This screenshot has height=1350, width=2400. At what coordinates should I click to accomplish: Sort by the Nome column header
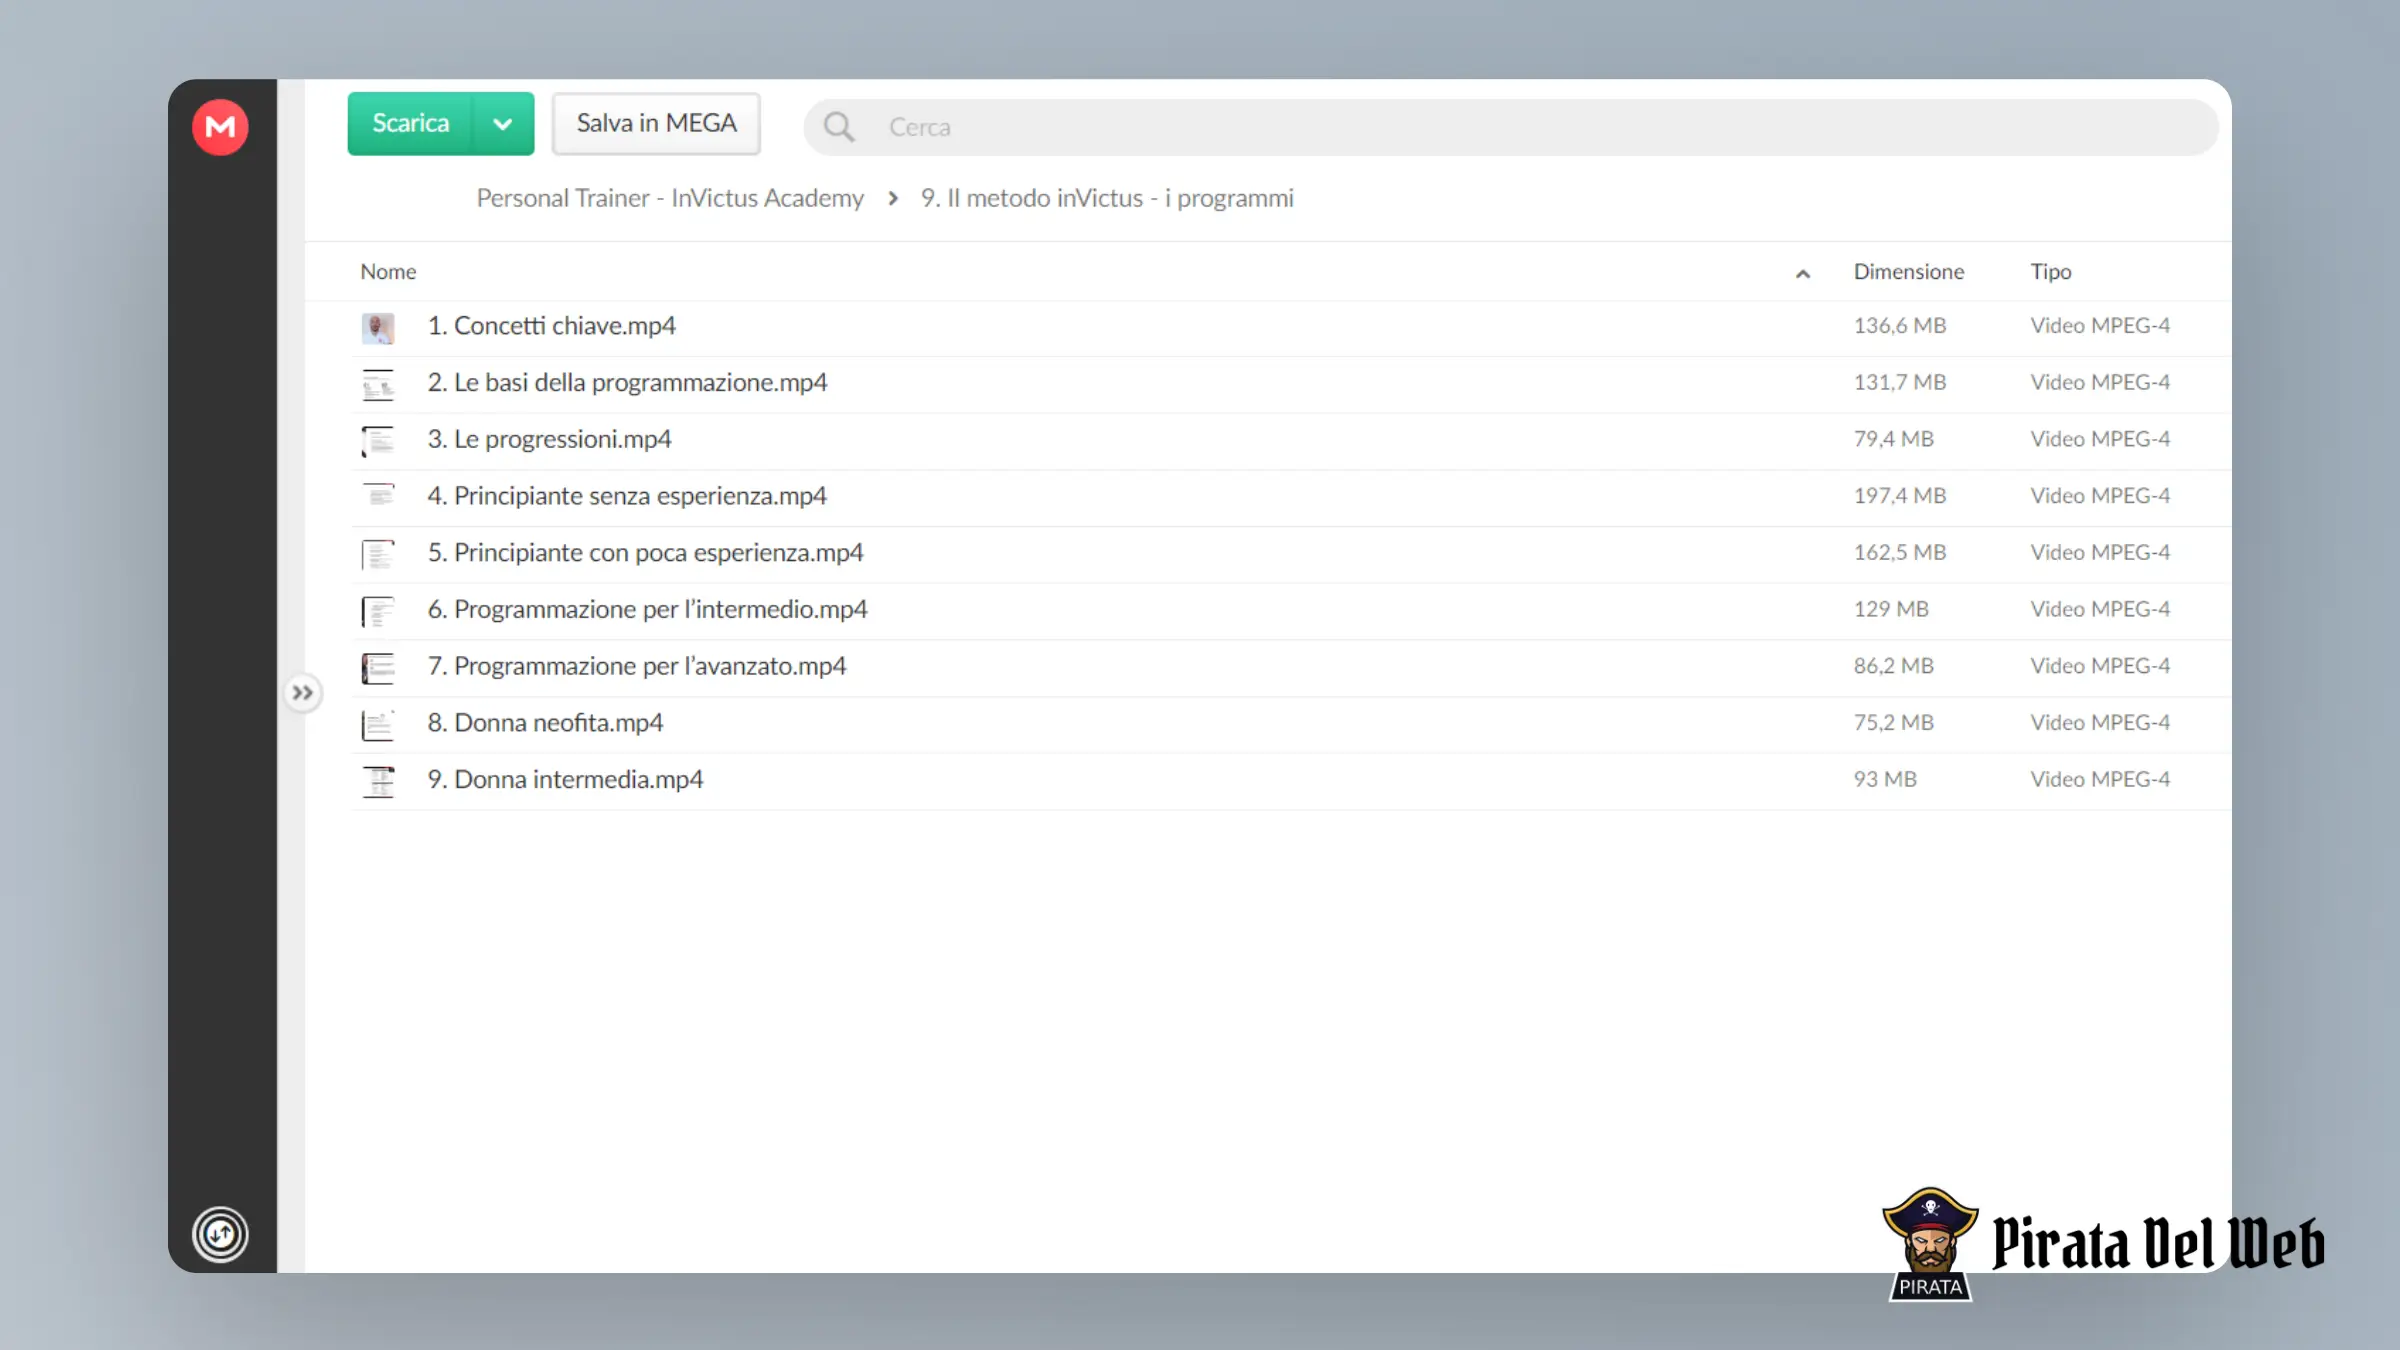(x=388, y=271)
